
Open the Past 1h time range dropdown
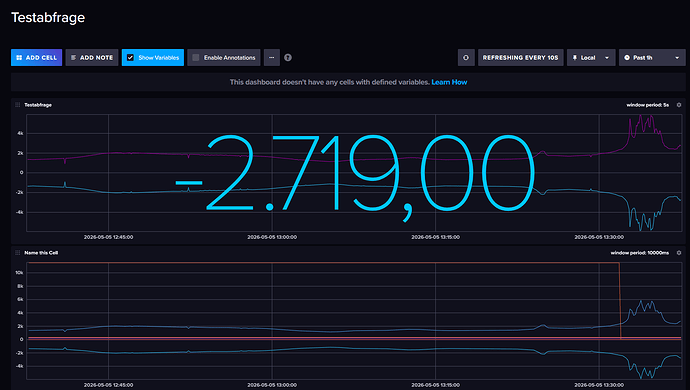click(x=652, y=58)
